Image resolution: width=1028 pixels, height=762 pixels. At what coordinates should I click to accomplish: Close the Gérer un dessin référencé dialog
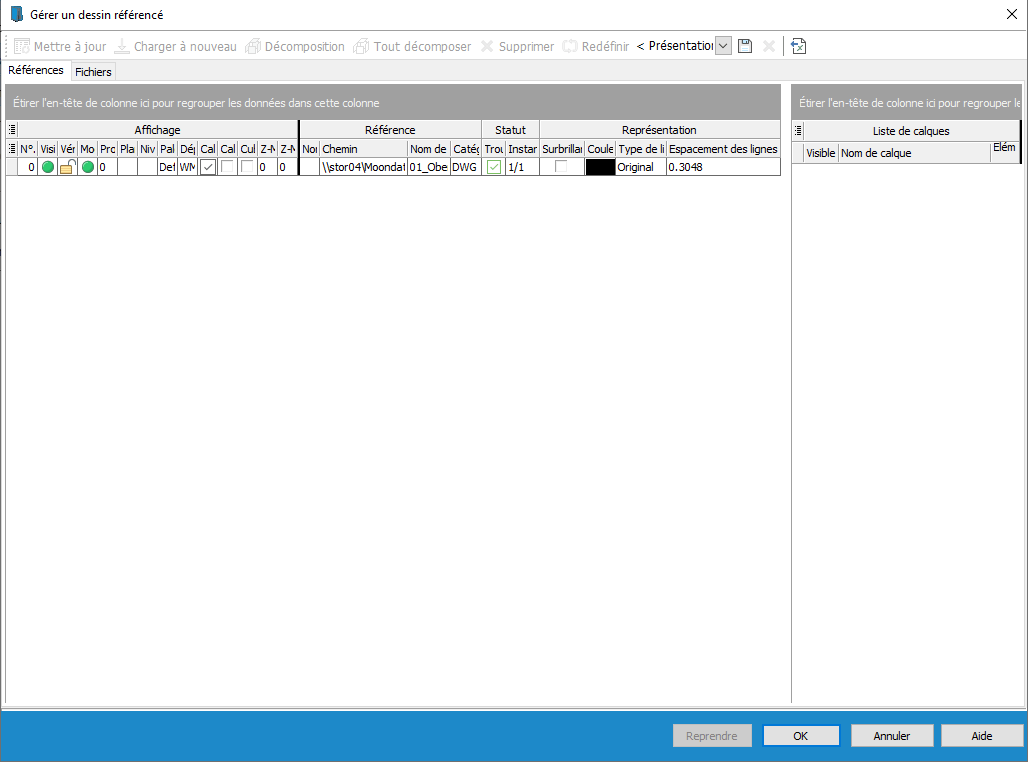[x=1012, y=14]
